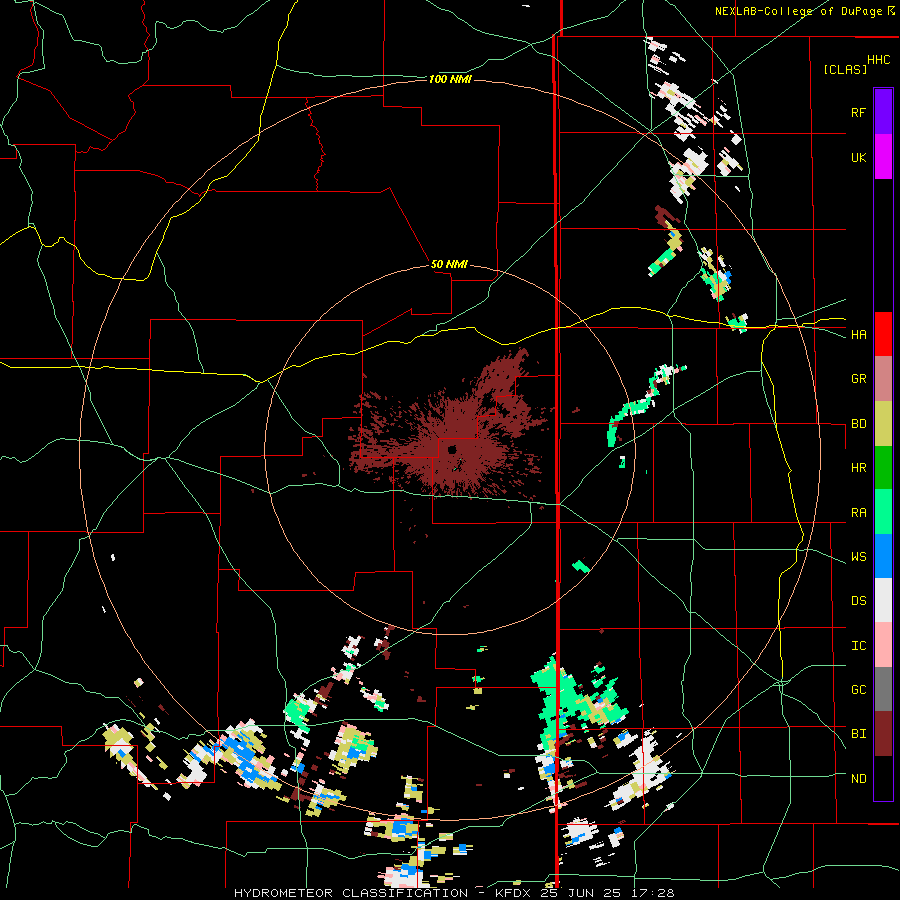Pick the RA bright green legend swatch

pos(883,512)
